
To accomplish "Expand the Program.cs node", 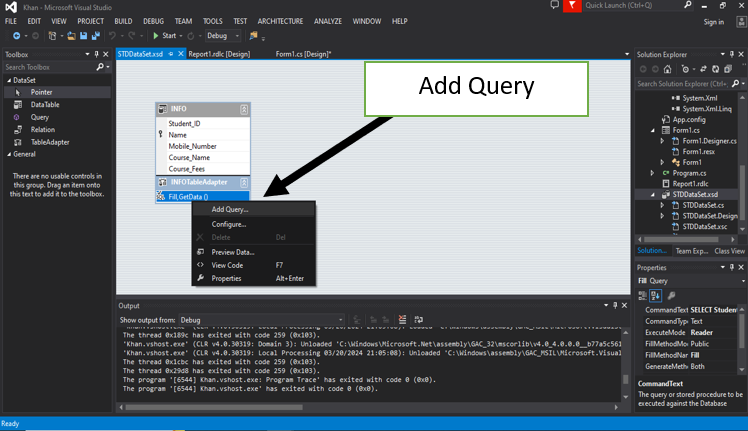I will [x=652, y=173].
